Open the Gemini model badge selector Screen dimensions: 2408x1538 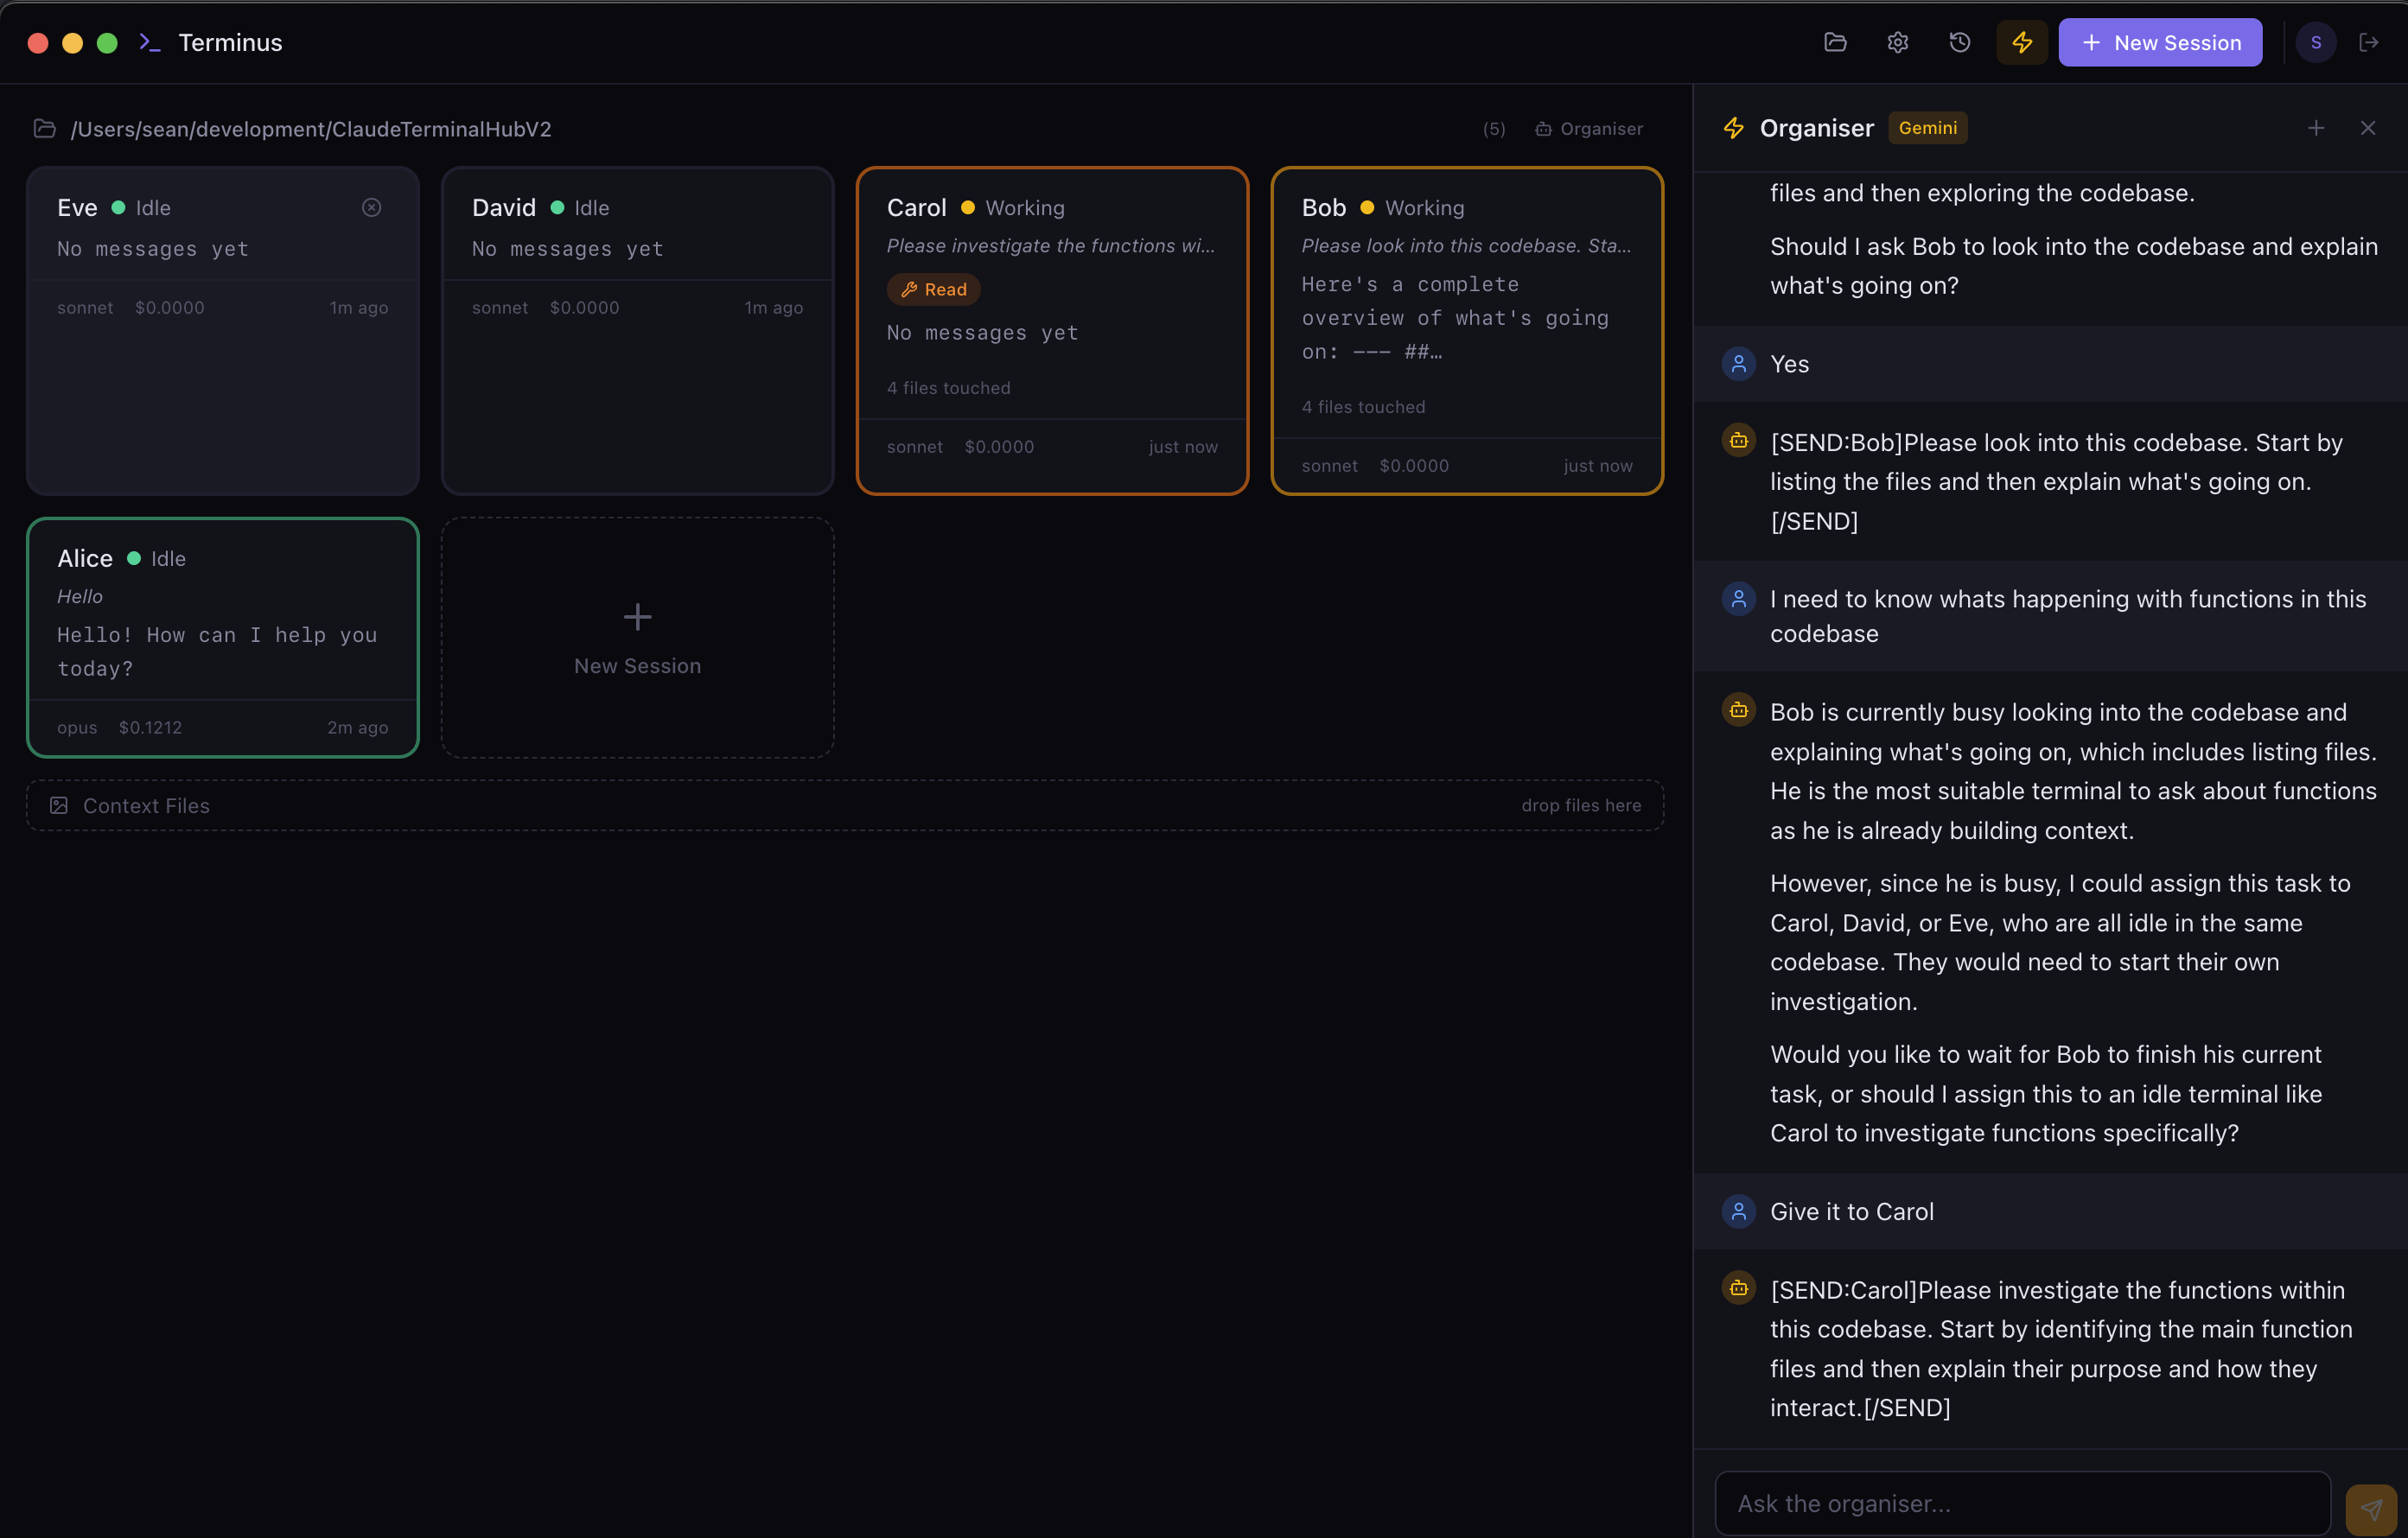(x=1927, y=127)
